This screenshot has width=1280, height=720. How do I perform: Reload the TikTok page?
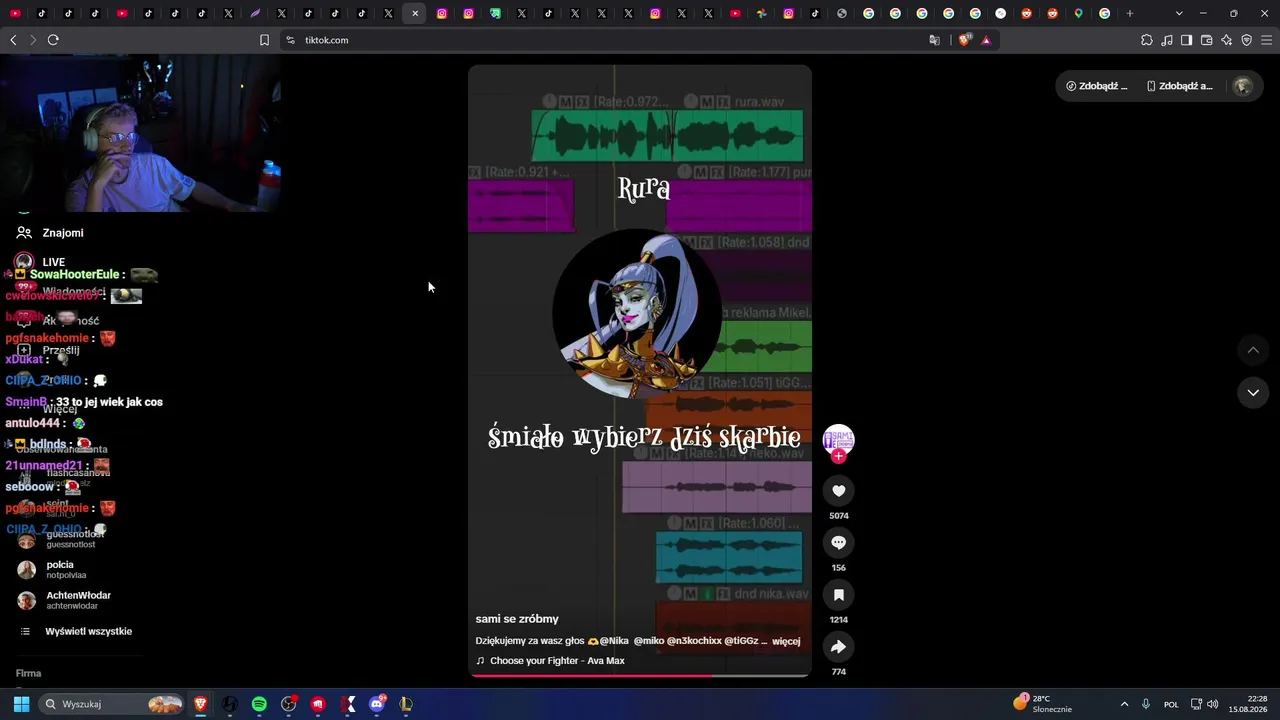[53, 40]
